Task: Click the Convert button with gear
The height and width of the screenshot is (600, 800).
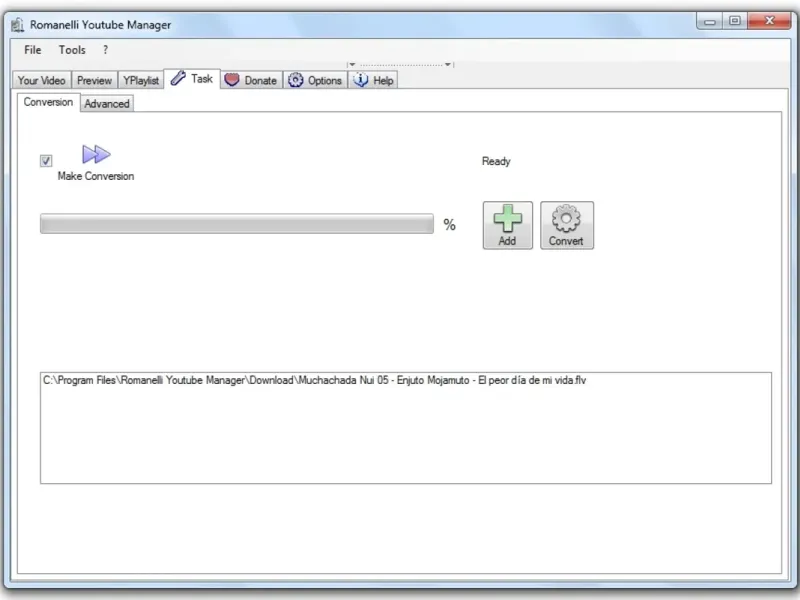Action: pos(567,225)
